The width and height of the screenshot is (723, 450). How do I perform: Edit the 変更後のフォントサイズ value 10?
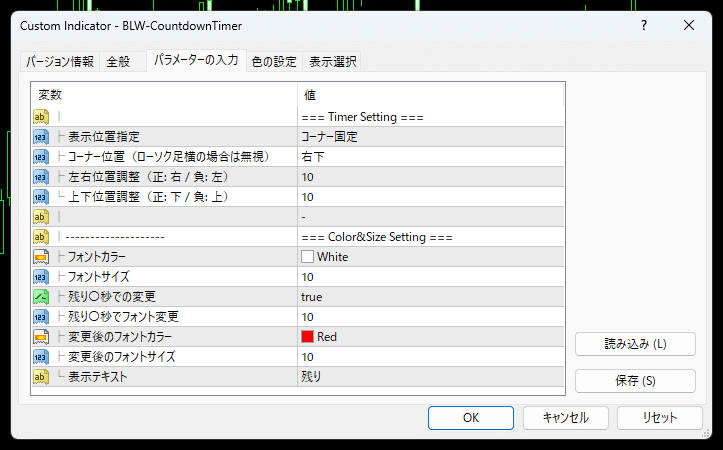(431, 357)
